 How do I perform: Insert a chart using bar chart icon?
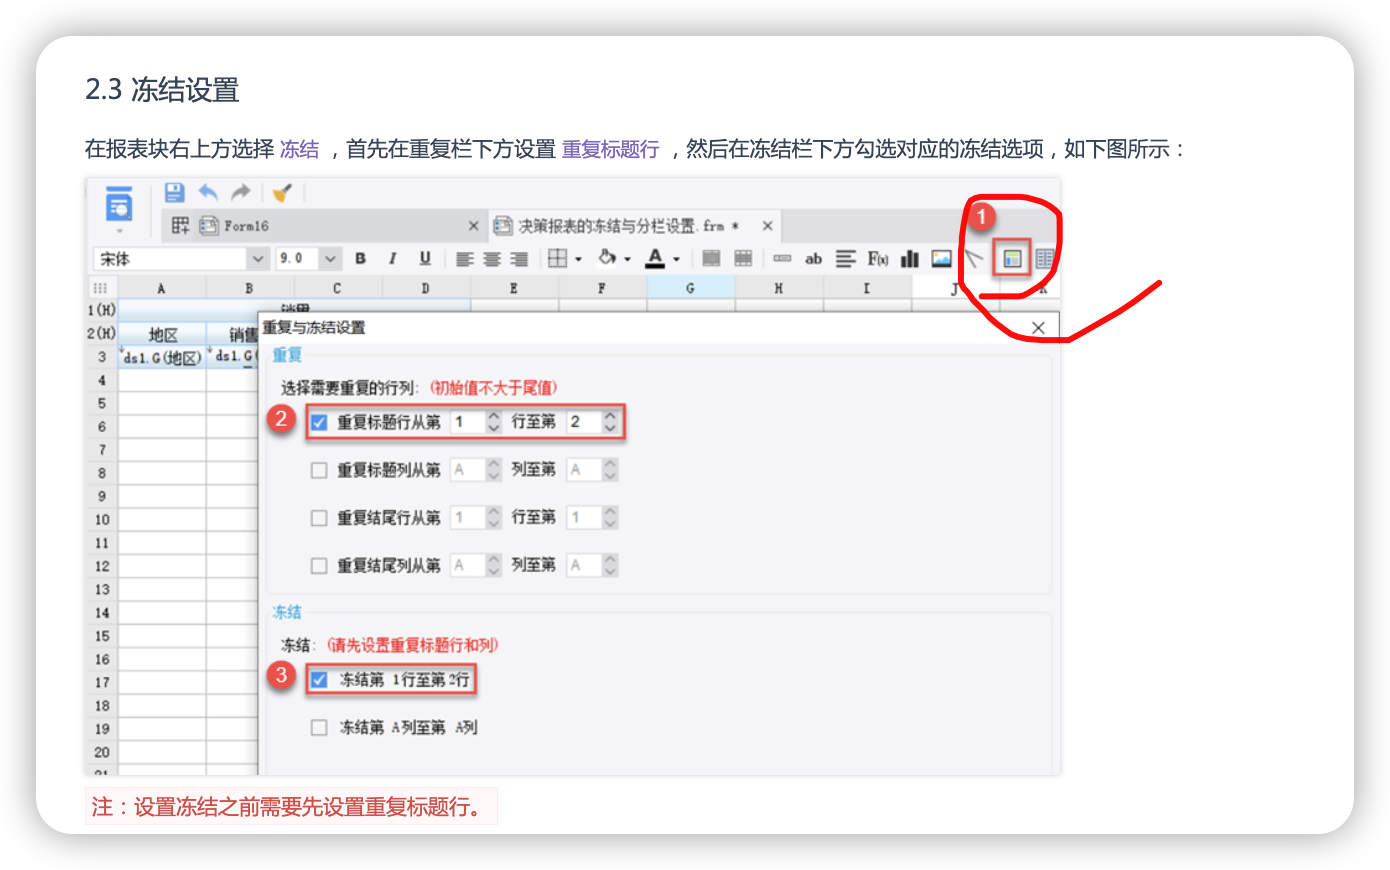(x=910, y=259)
